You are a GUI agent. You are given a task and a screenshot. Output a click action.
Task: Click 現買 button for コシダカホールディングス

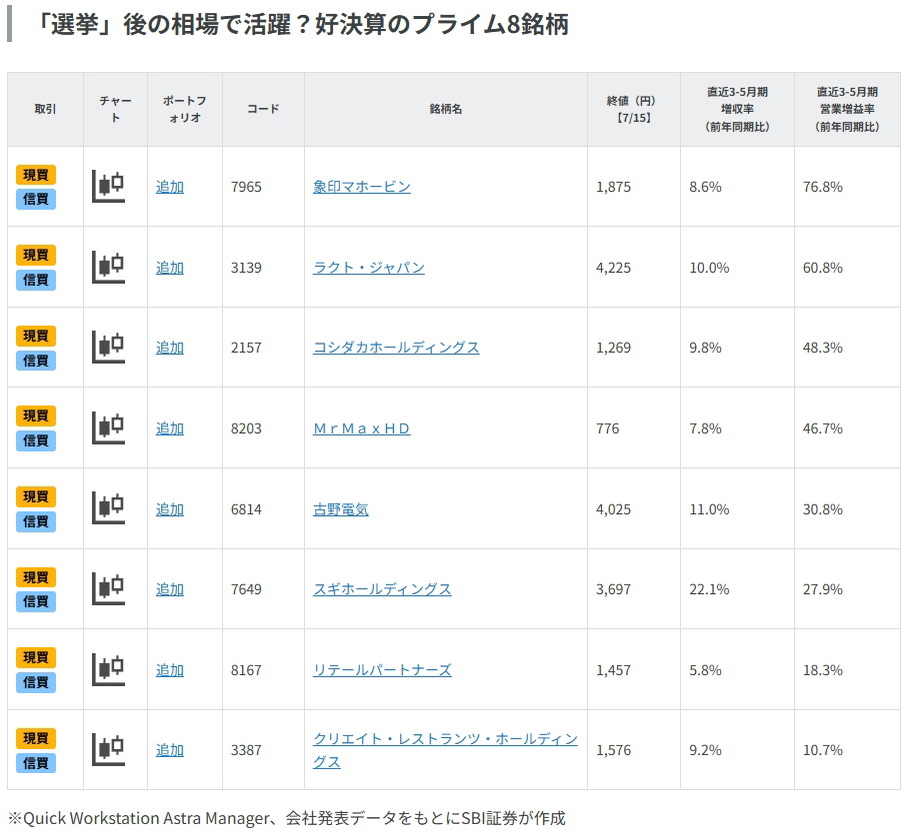pos(36,336)
